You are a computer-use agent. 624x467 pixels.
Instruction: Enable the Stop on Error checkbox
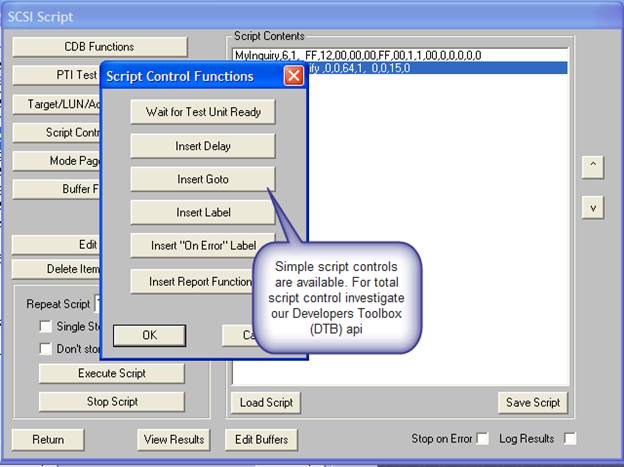483,439
